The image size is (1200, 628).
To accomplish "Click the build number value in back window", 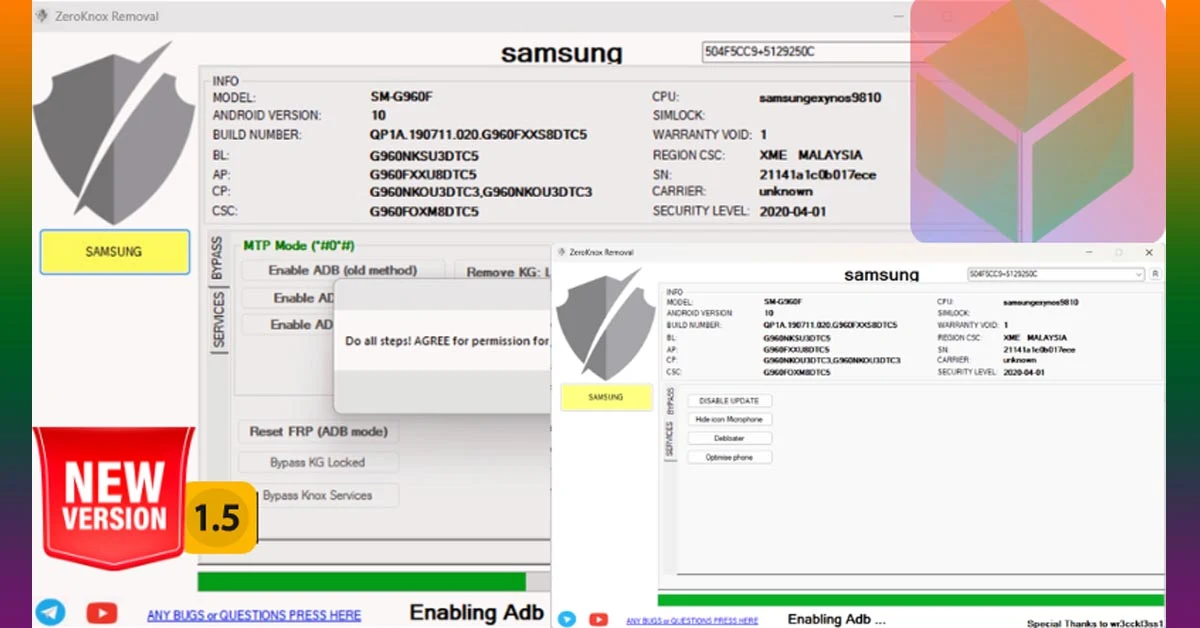I will click(x=478, y=135).
